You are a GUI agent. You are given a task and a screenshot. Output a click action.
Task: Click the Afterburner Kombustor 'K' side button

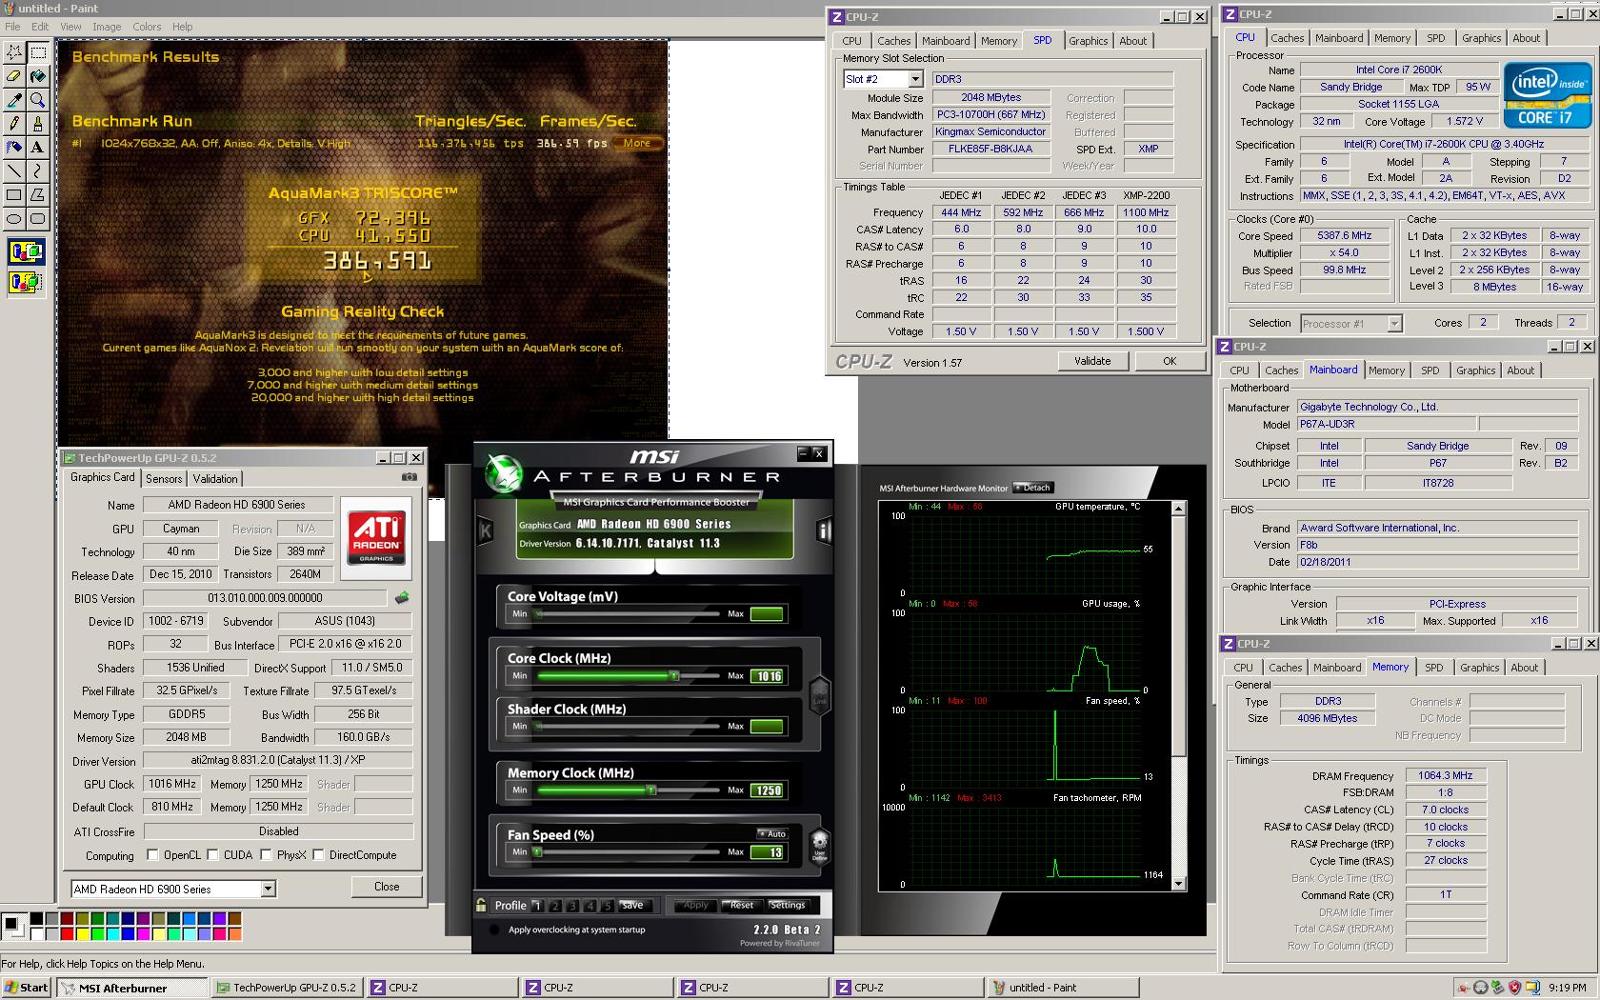tap(485, 531)
